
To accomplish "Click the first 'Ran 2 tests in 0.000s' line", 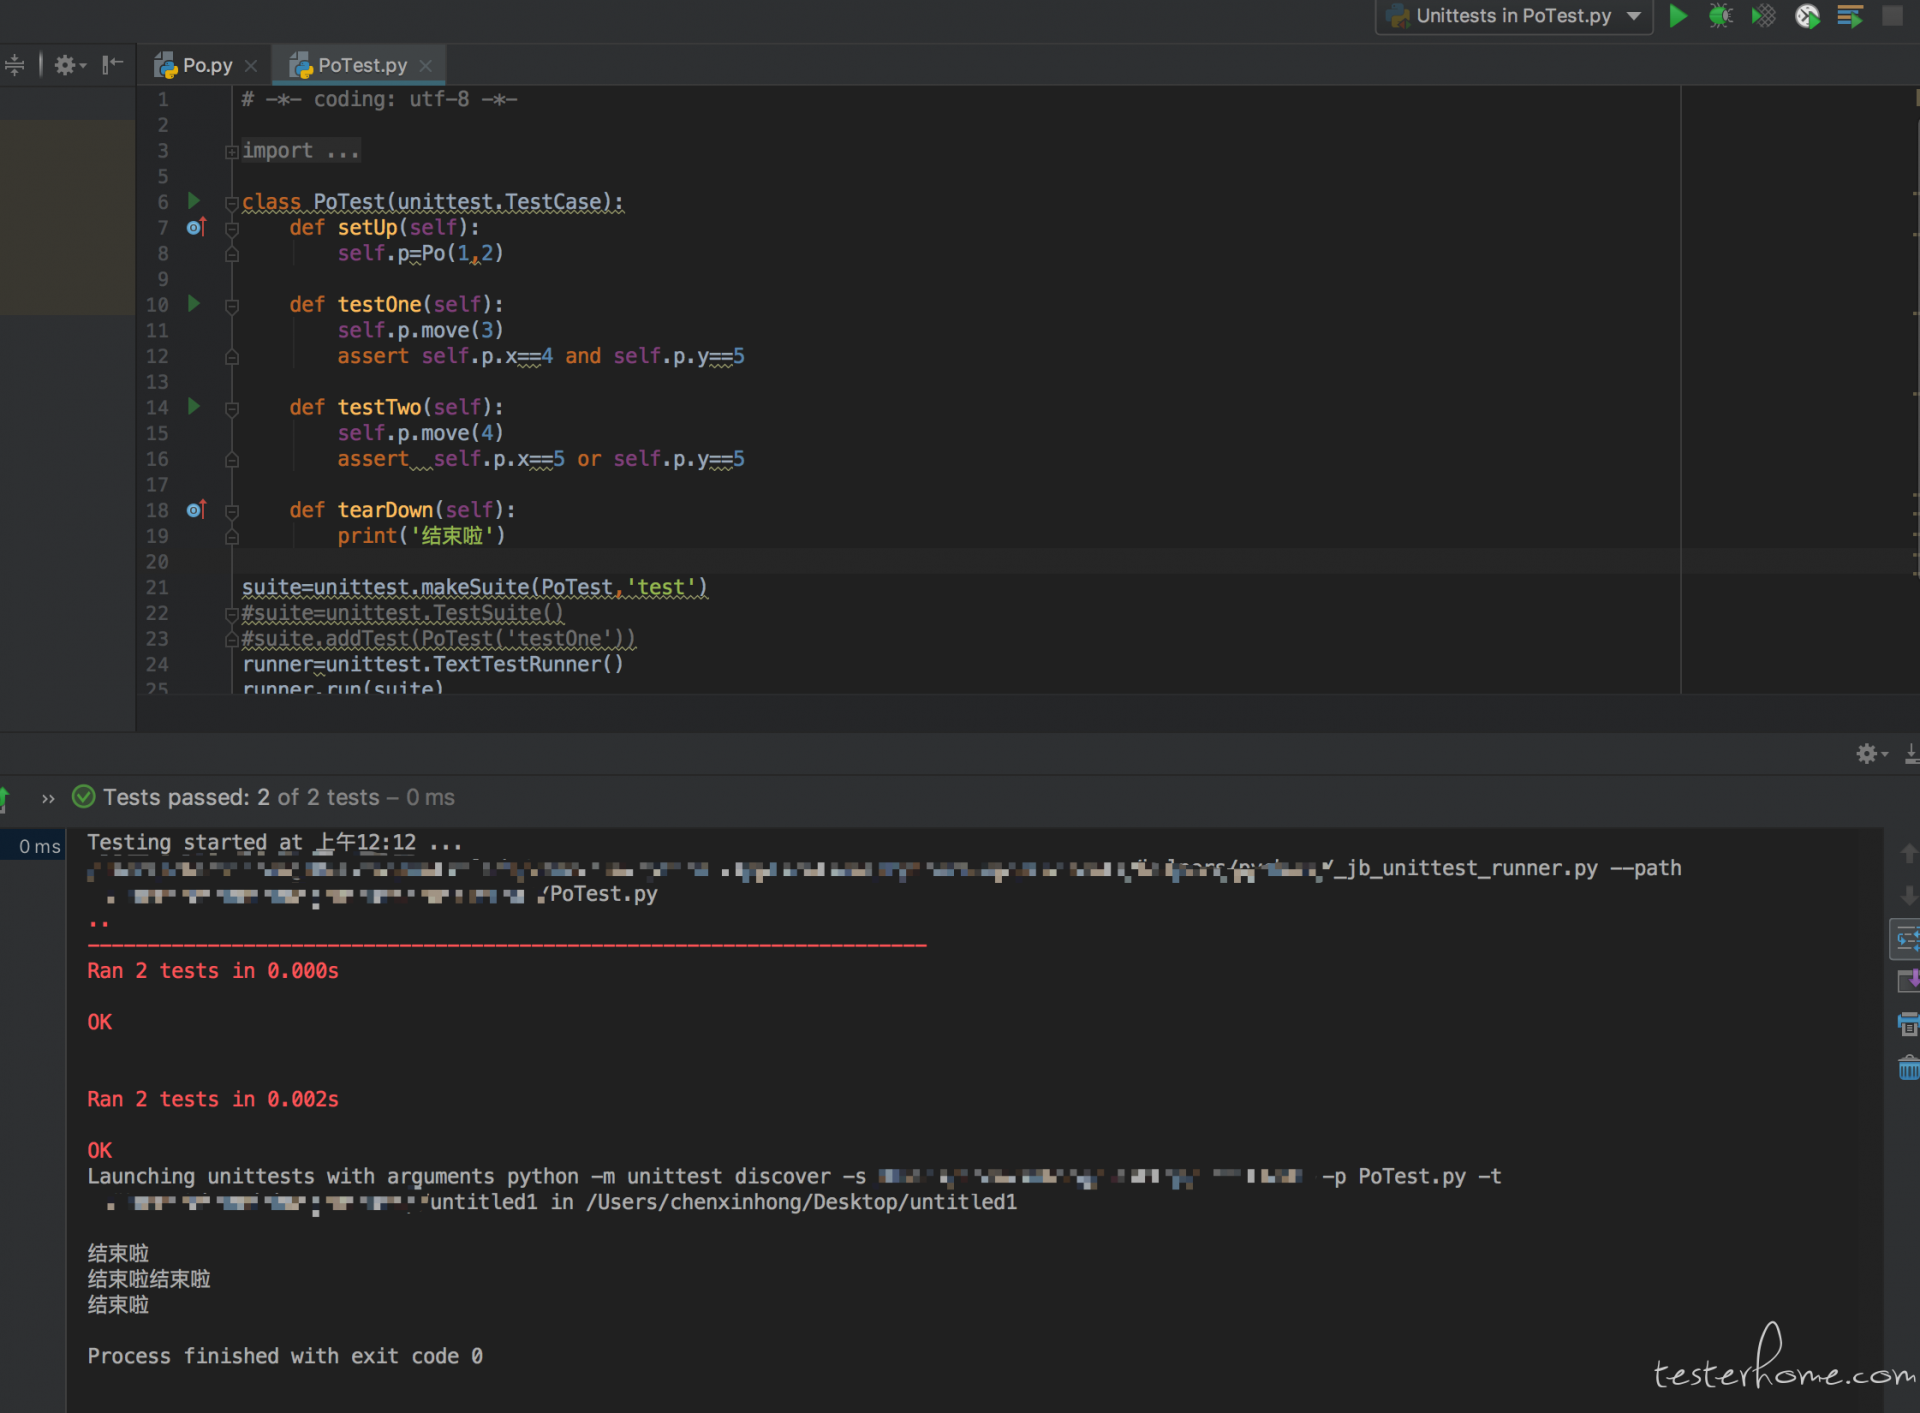I will point(213,971).
